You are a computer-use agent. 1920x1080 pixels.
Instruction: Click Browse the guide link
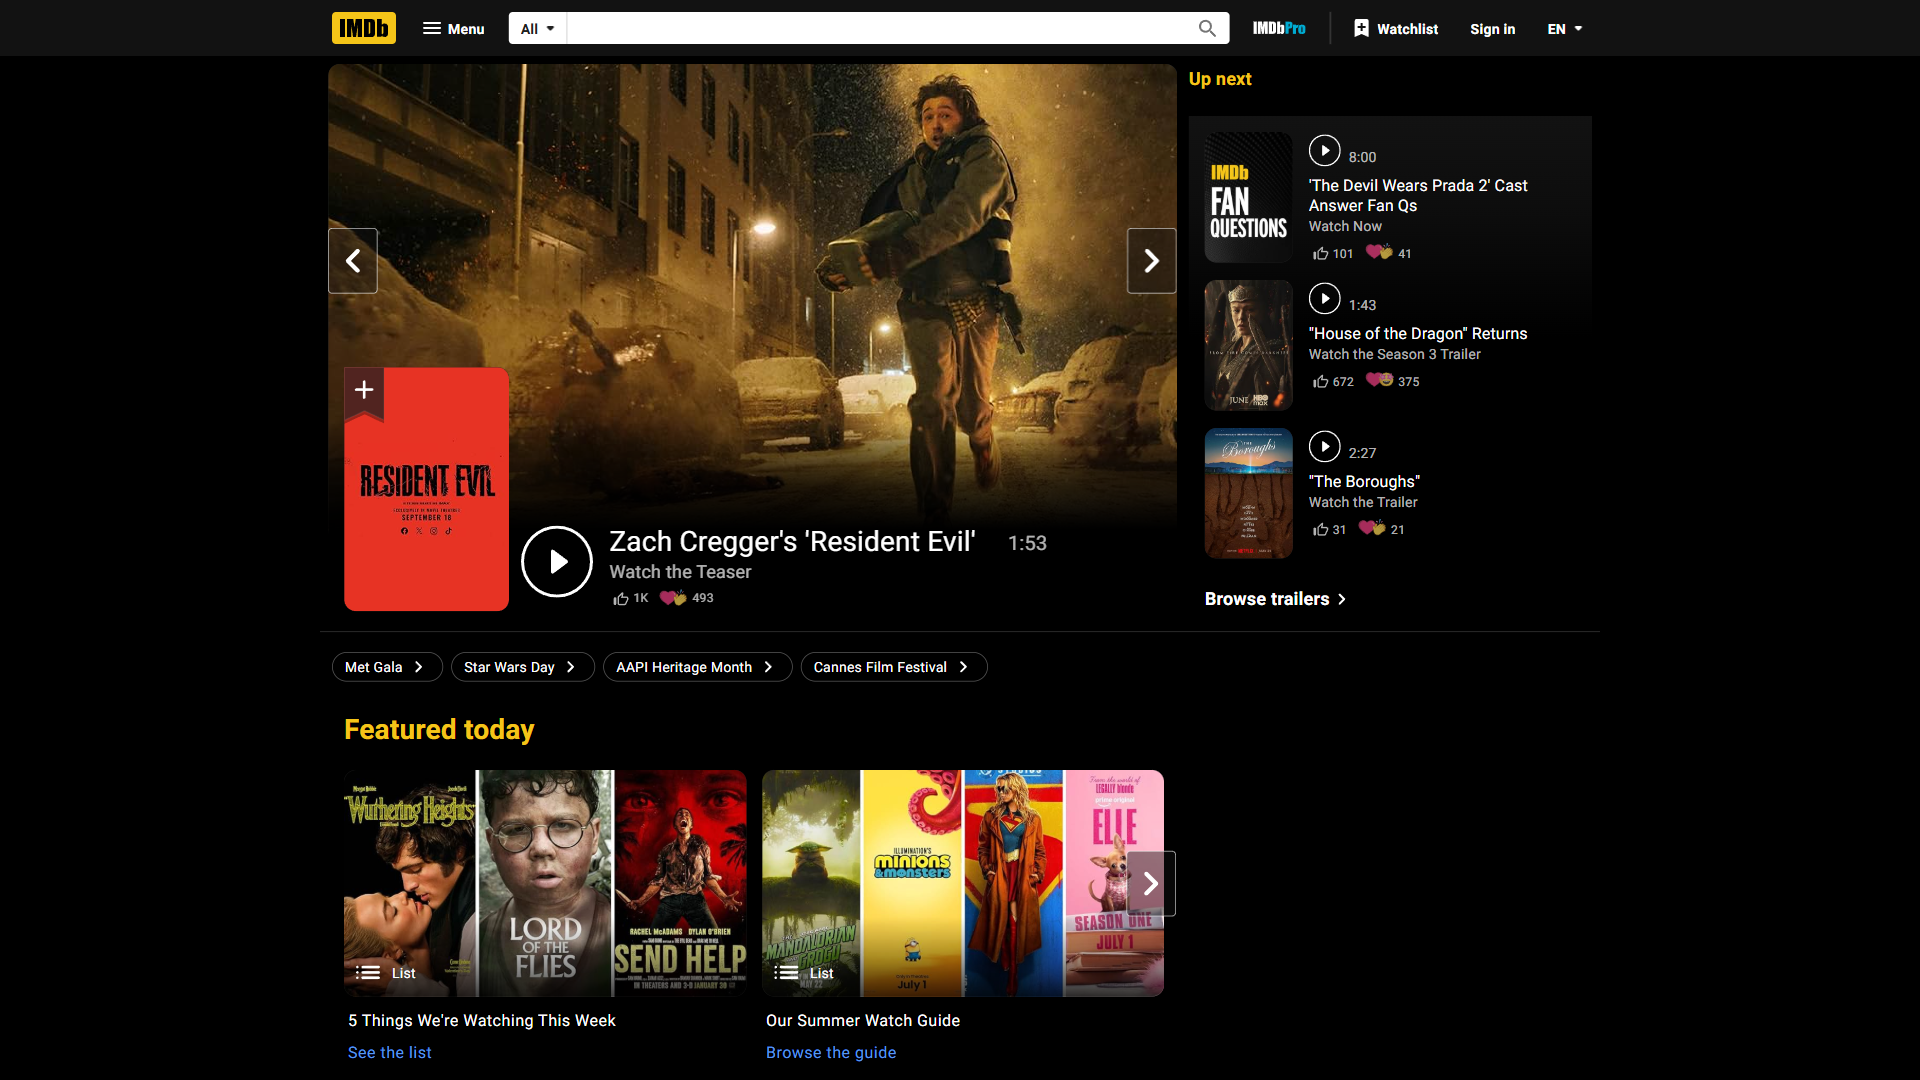[831, 1053]
